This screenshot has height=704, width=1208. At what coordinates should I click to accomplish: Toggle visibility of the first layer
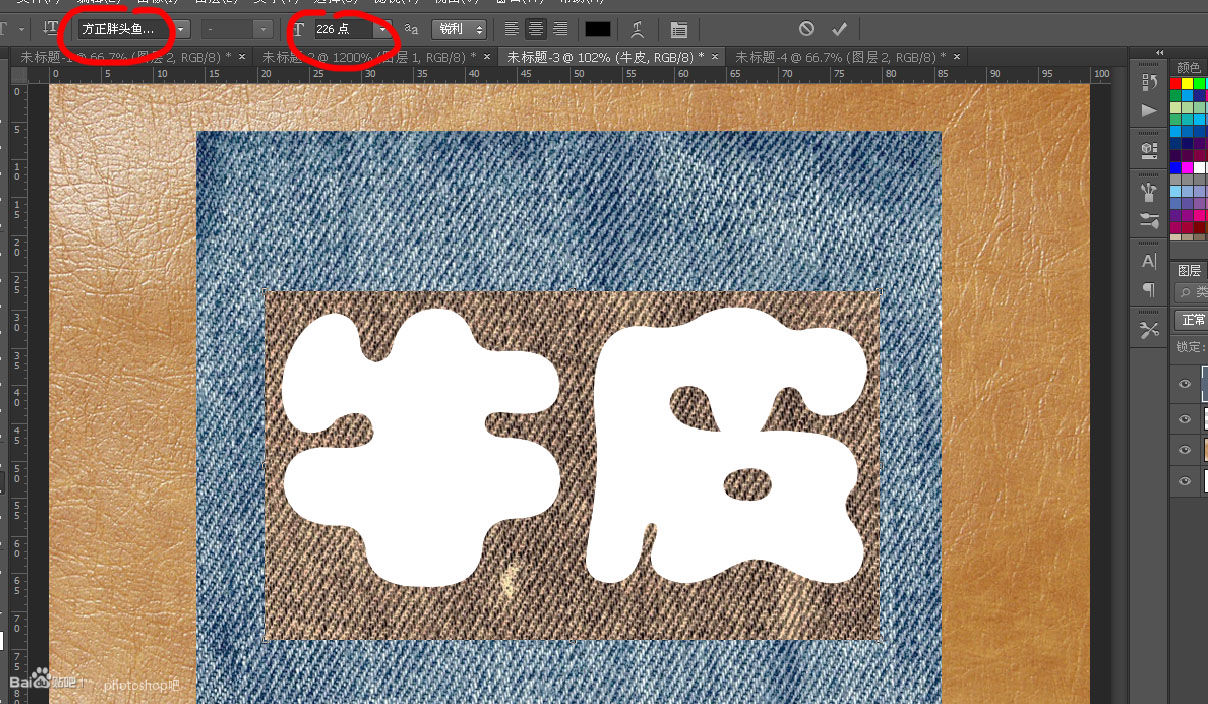pyautogui.click(x=1185, y=384)
